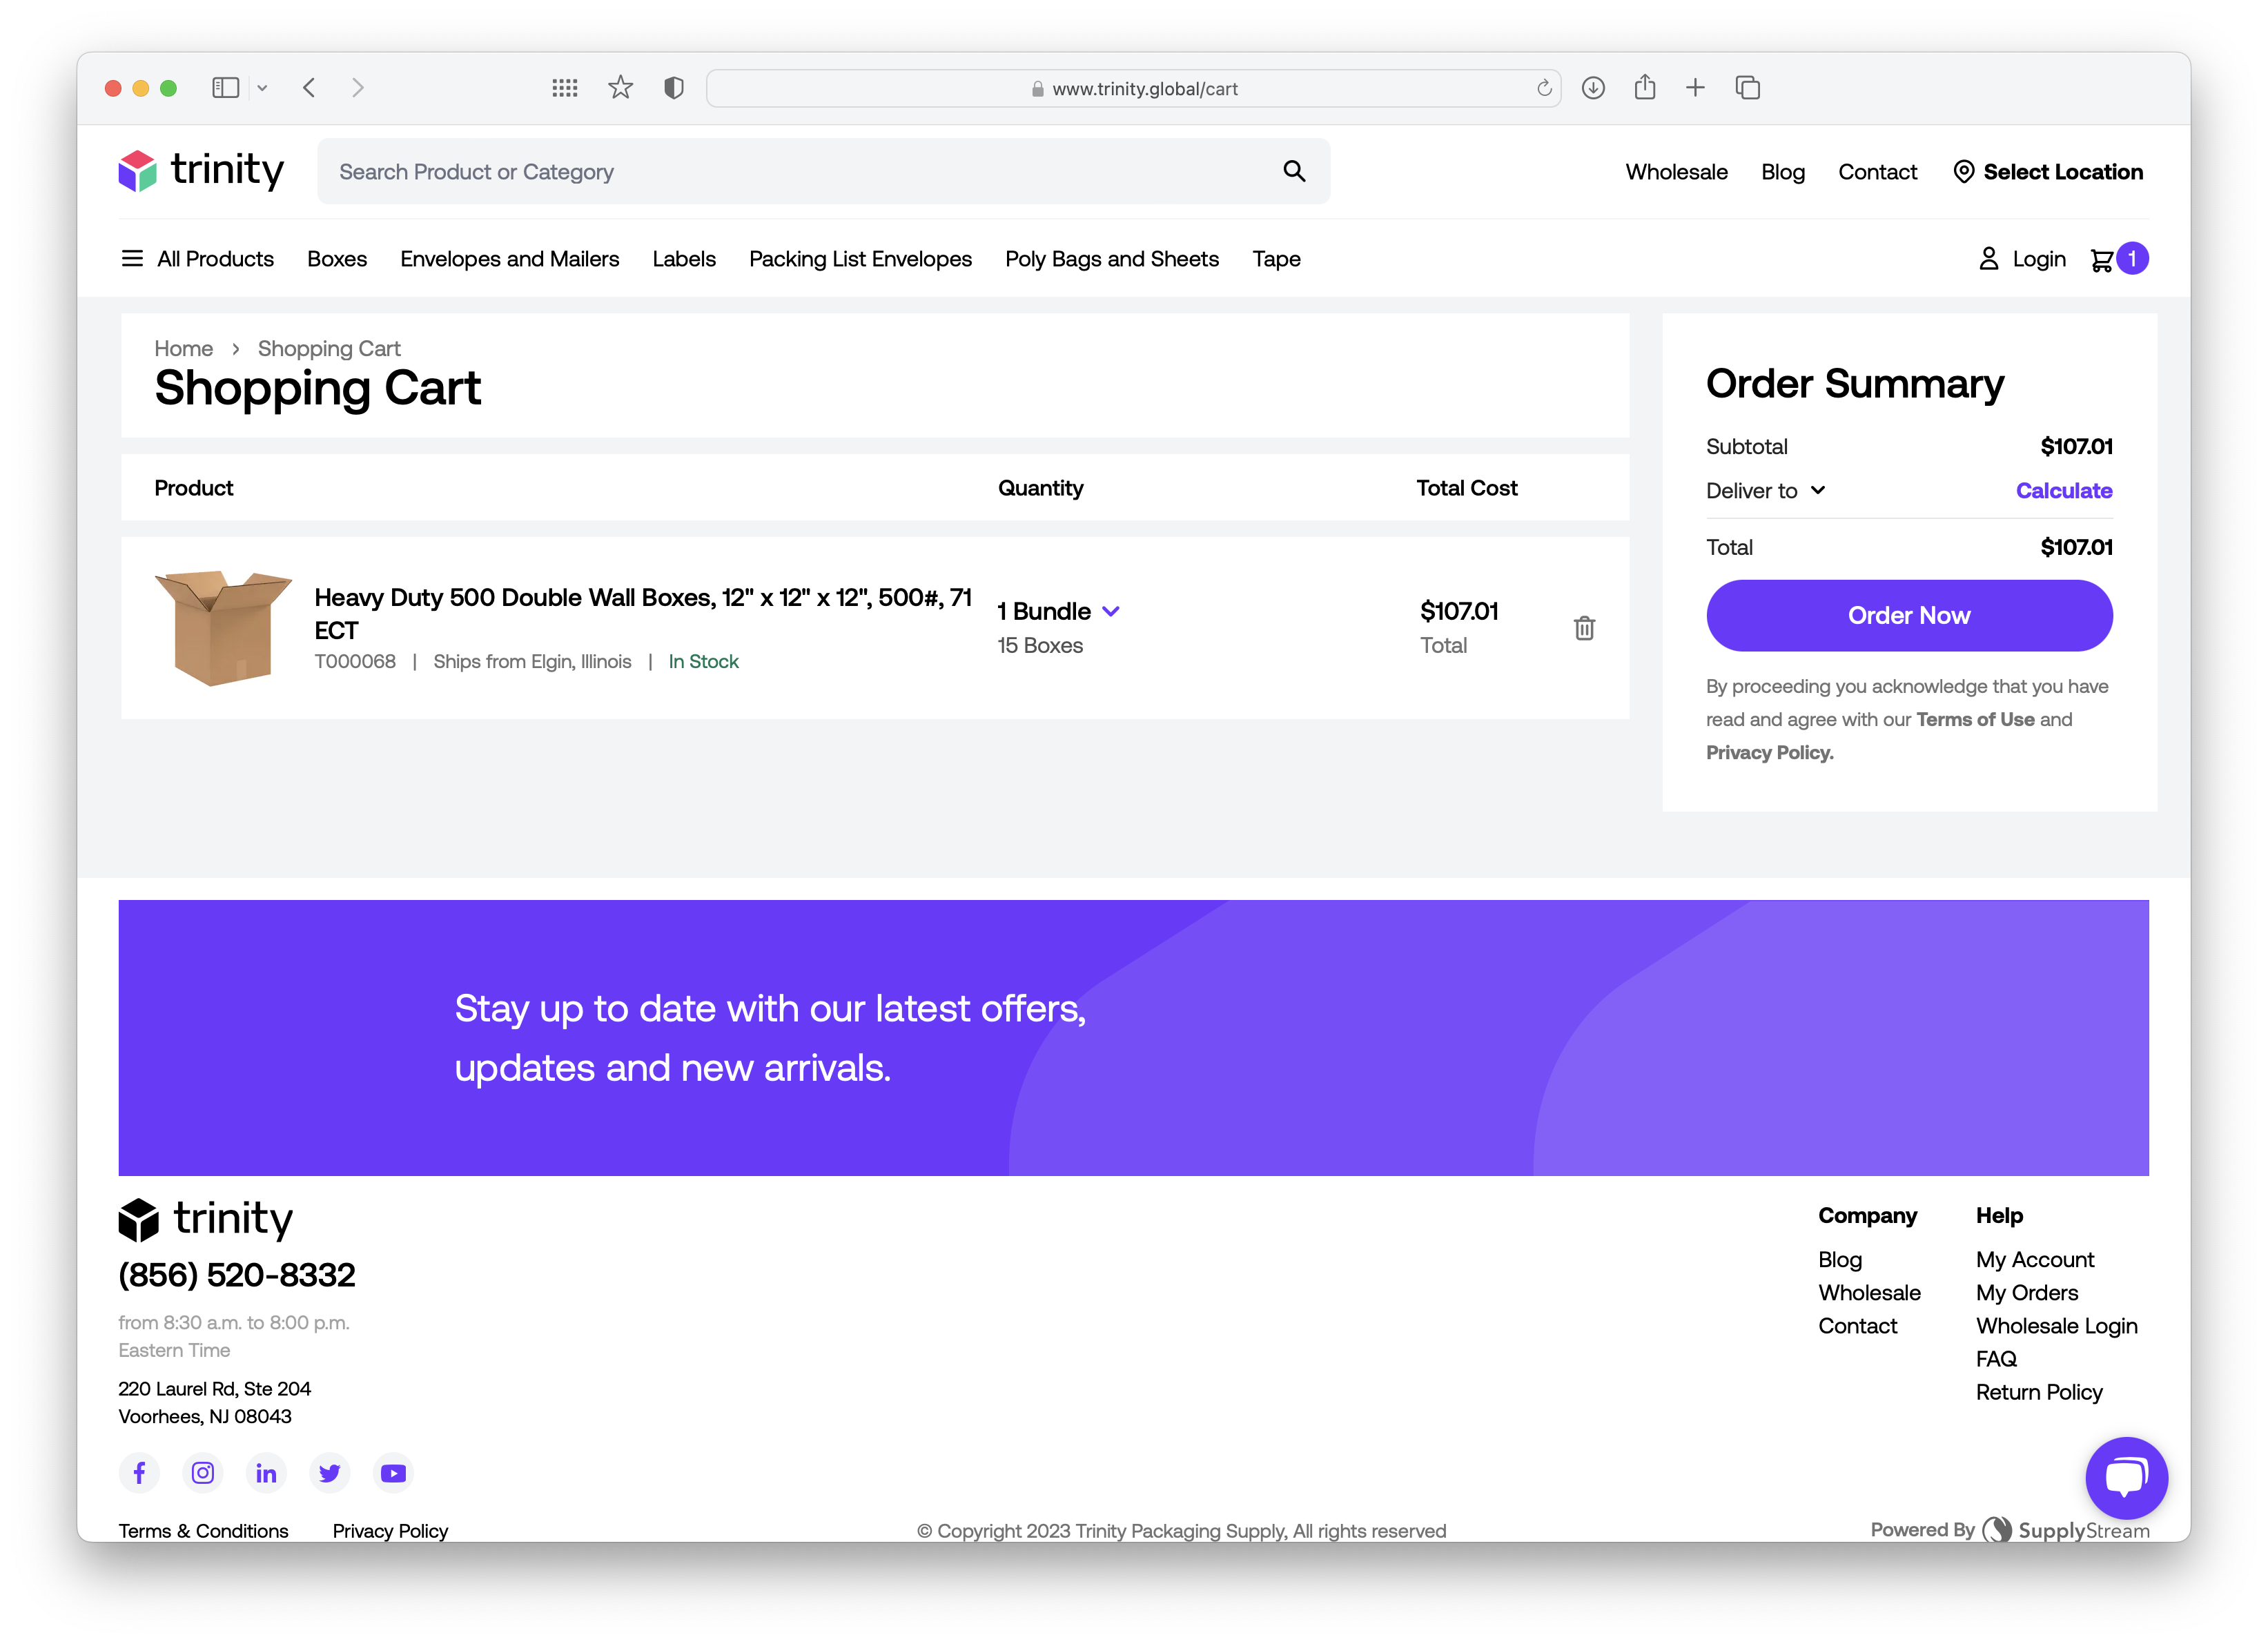Open My Orders in footer
Image resolution: width=2268 pixels, height=1644 pixels.
pyautogui.click(x=2026, y=1292)
